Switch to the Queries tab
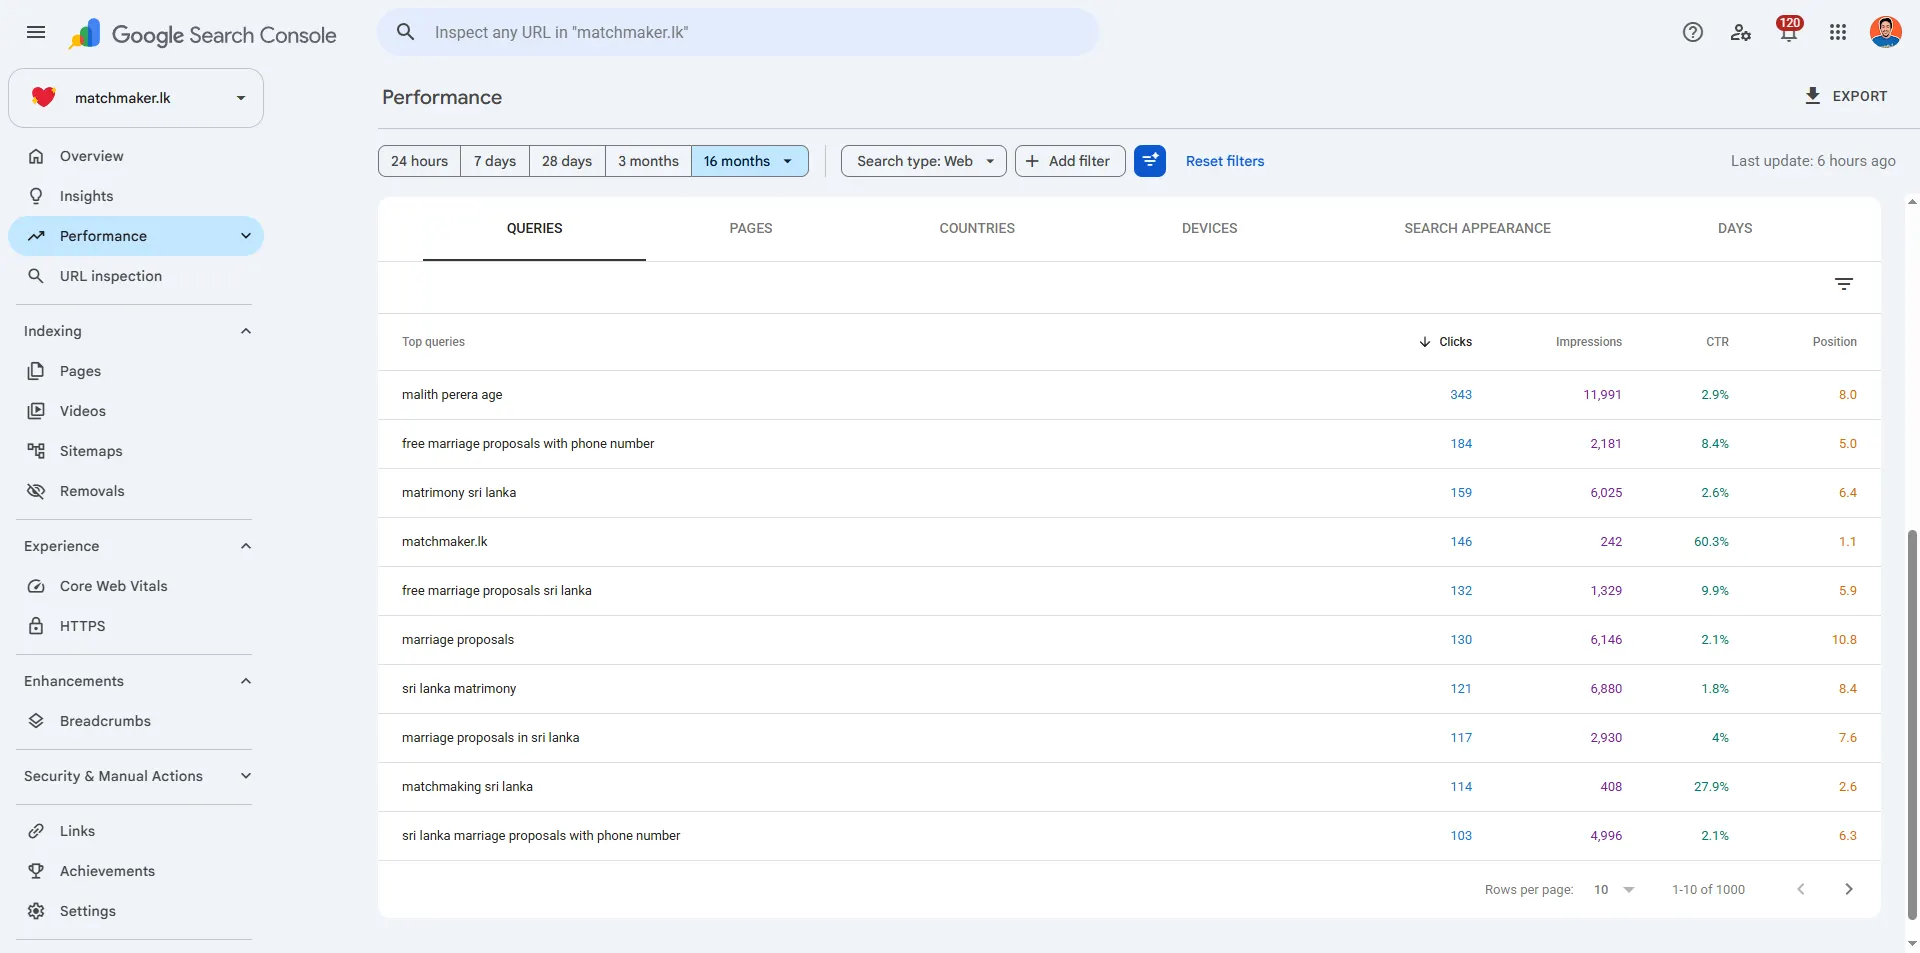Viewport: 1920px width, 953px height. [534, 228]
